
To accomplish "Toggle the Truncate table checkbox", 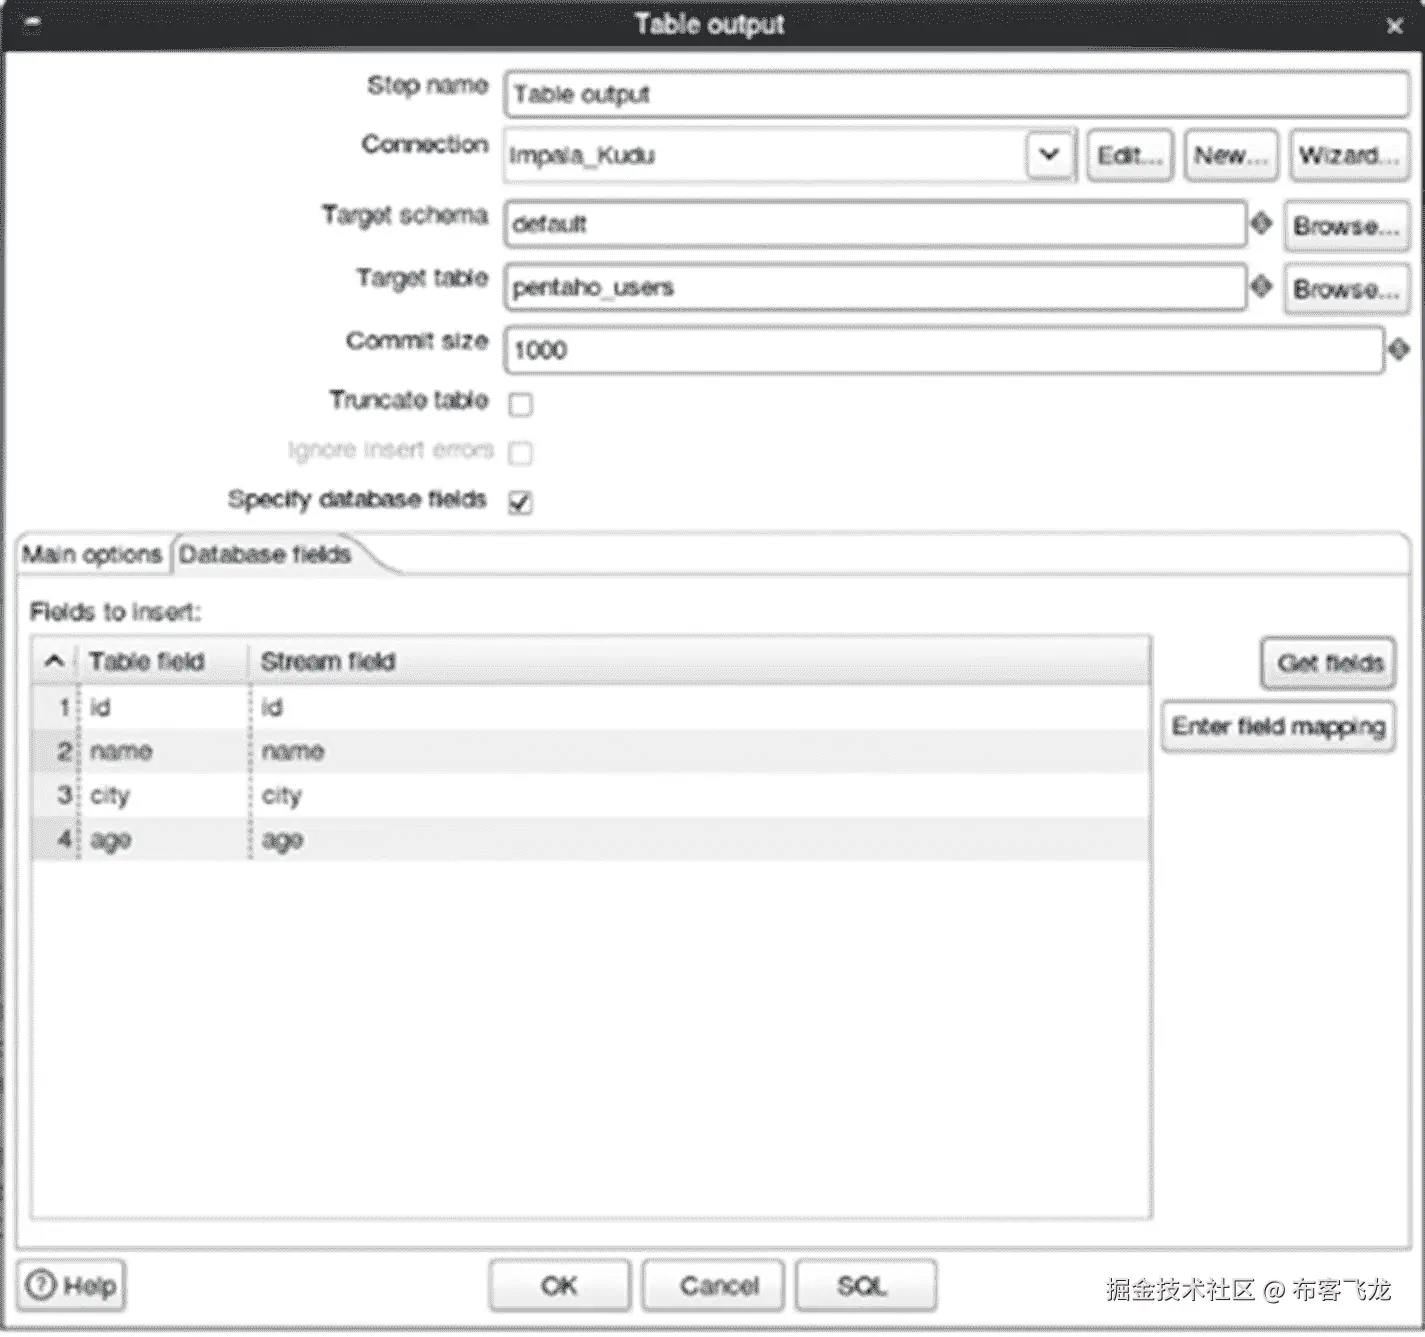I will tap(520, 404).
